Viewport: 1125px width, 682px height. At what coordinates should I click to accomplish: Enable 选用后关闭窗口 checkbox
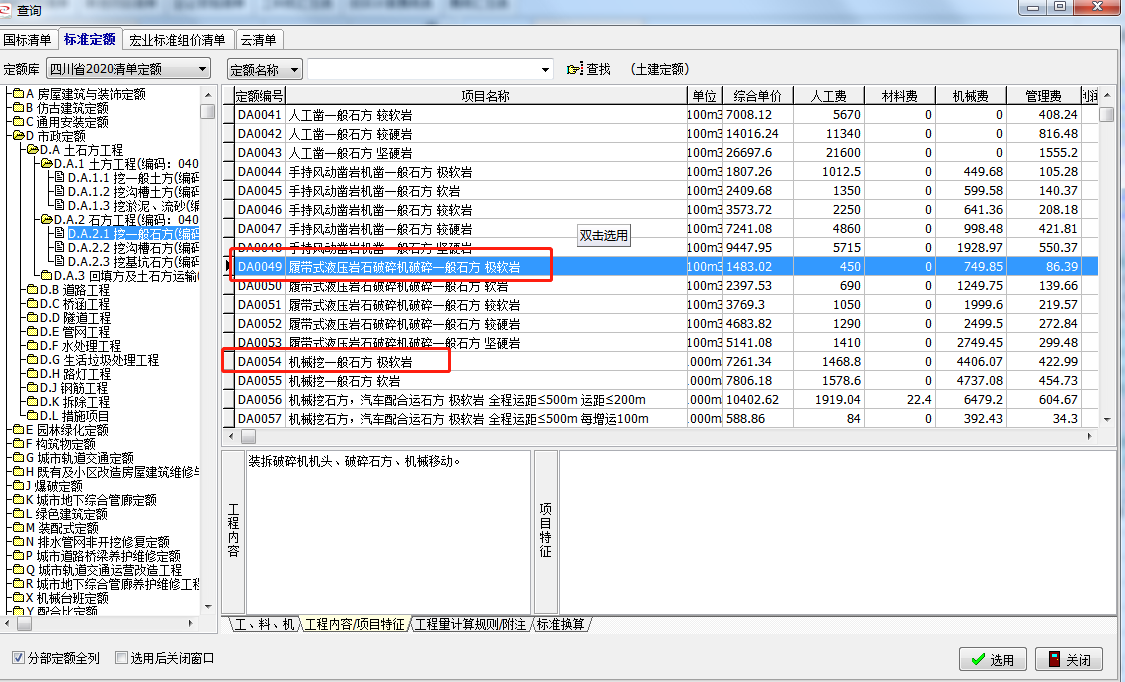(x=121, y=658)
